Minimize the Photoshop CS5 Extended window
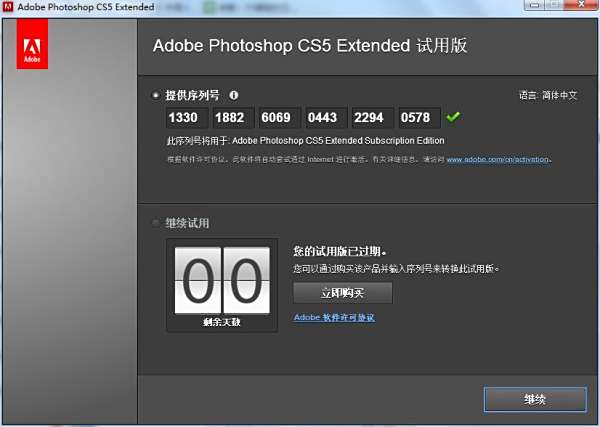The height and width of the screenshot is (427, 600). click(535, 5)
